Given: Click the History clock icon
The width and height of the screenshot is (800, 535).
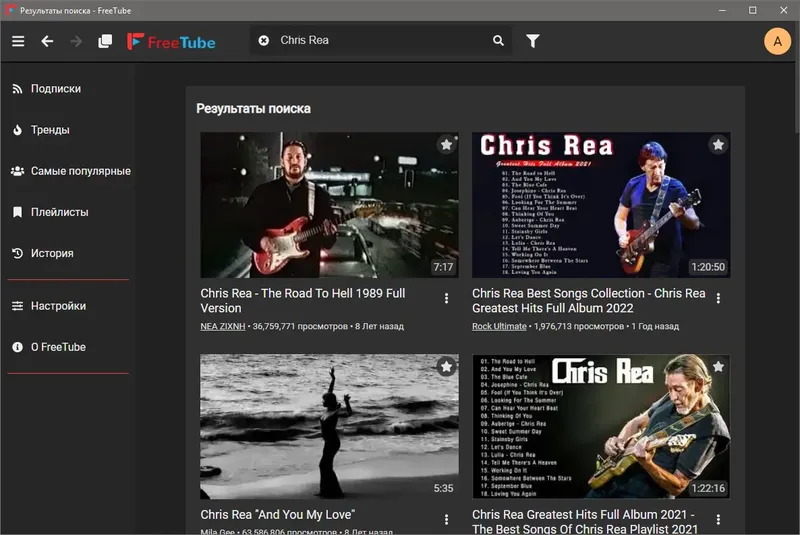Looking at the screenshot, I should pos(17,253).
